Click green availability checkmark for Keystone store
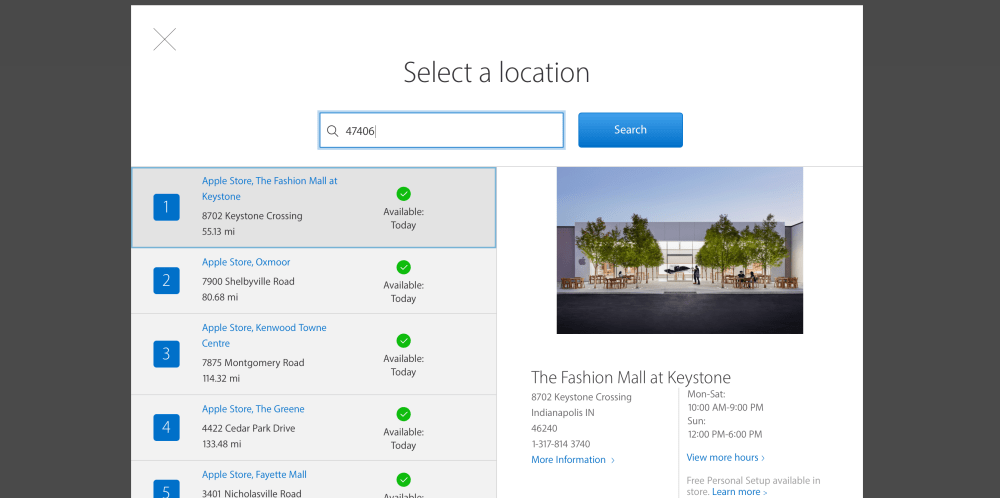This screenshot has width=1000, height=498. [x=403, y=194]
